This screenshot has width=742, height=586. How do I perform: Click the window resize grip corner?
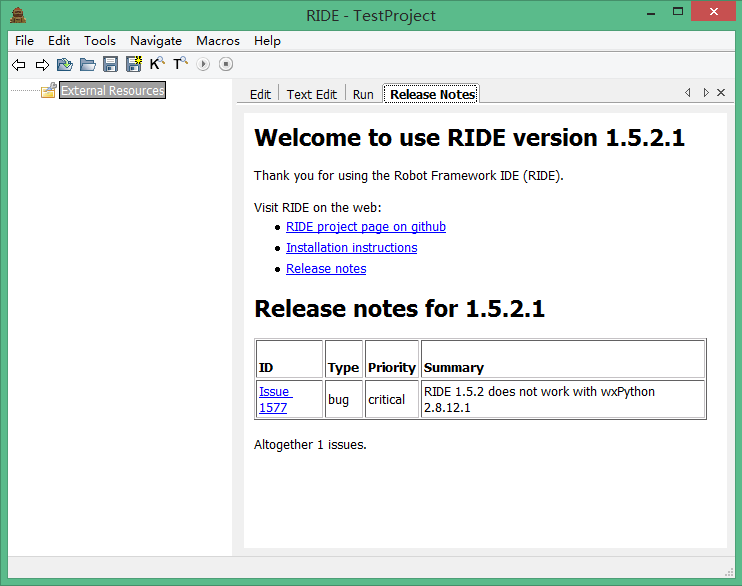tap(729, 572)
